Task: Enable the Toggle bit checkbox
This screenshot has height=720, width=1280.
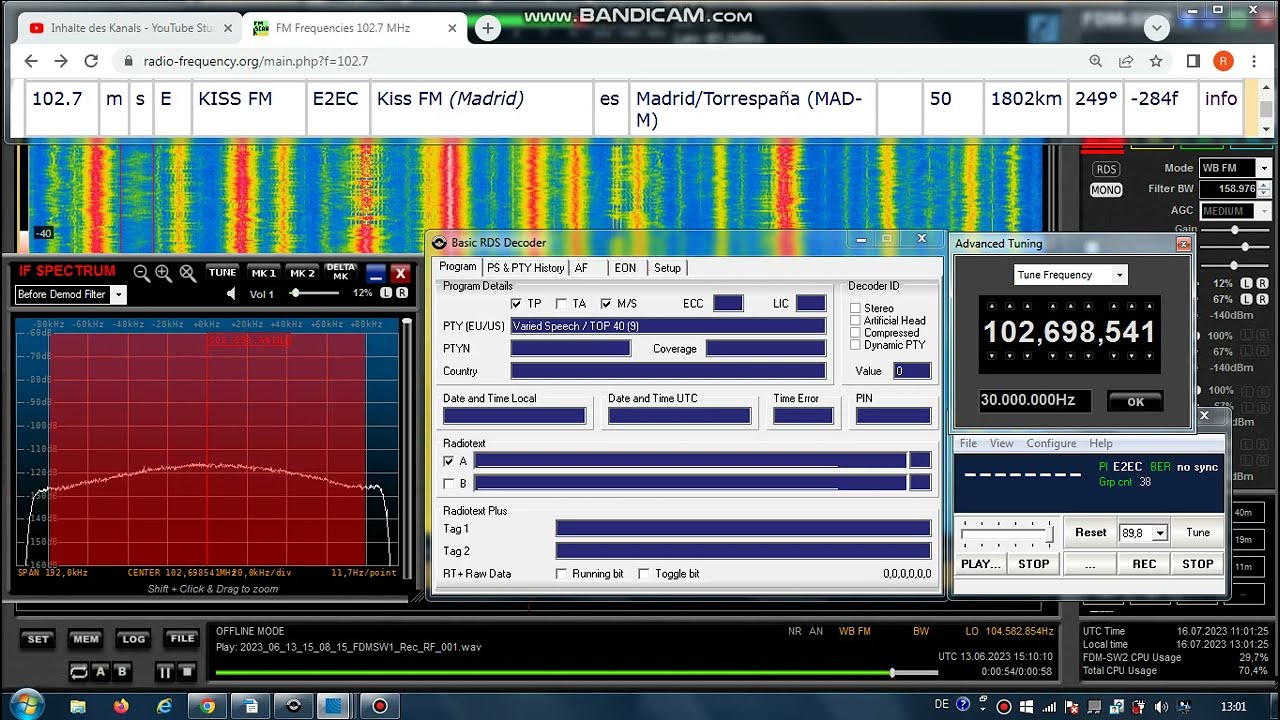Action: coord(644,574)
